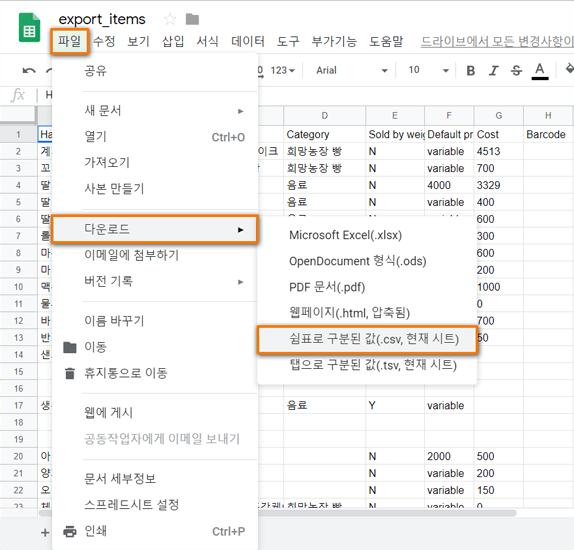
Task: Star the export_items document
Action: pyautogui.click(x=169, y=19)
